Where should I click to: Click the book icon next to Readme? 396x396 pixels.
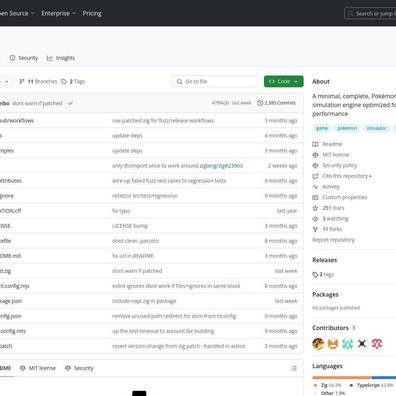pyautogui.click(x=315, y=144)
